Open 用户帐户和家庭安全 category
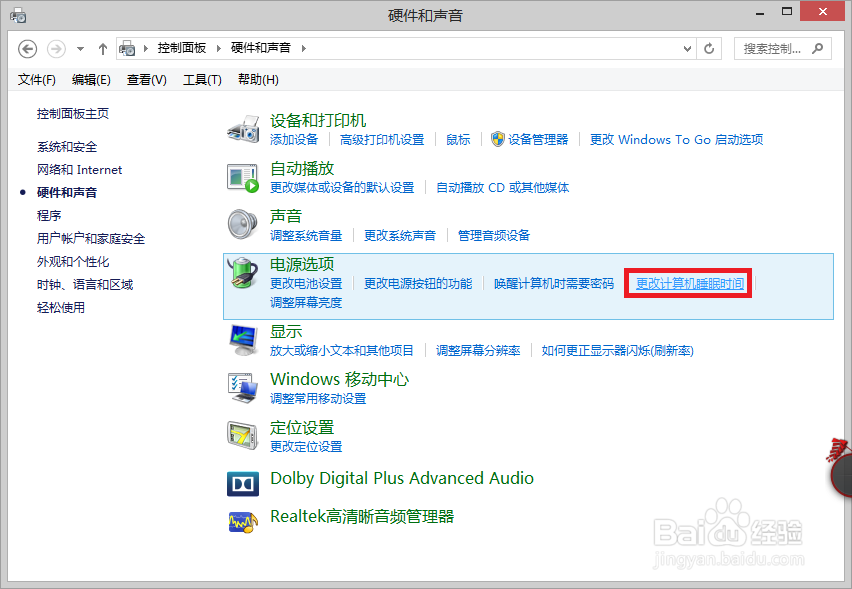 (91, 239)
